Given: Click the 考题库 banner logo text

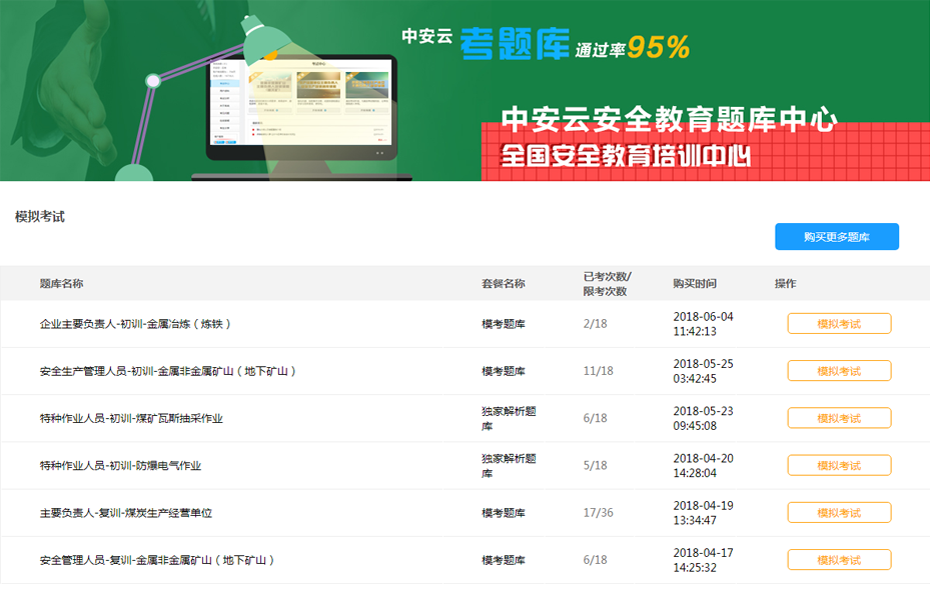Looking at the screenshot, I should tap(514, 43).
